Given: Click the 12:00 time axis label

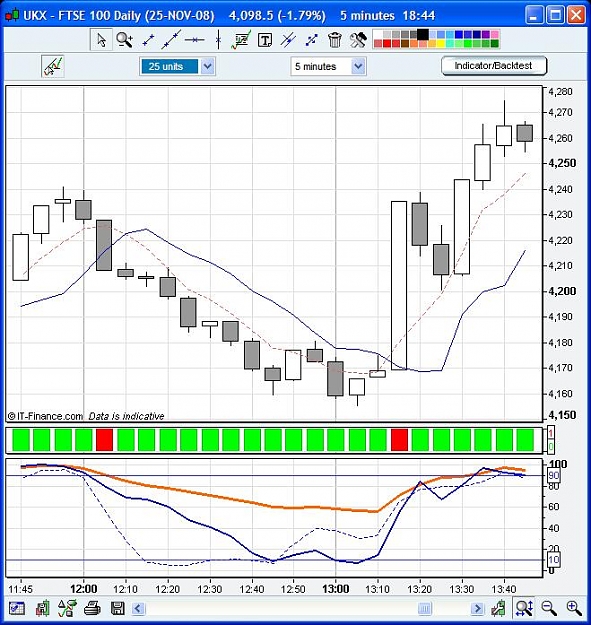Looking at the screenshot, I should (84, 589).
